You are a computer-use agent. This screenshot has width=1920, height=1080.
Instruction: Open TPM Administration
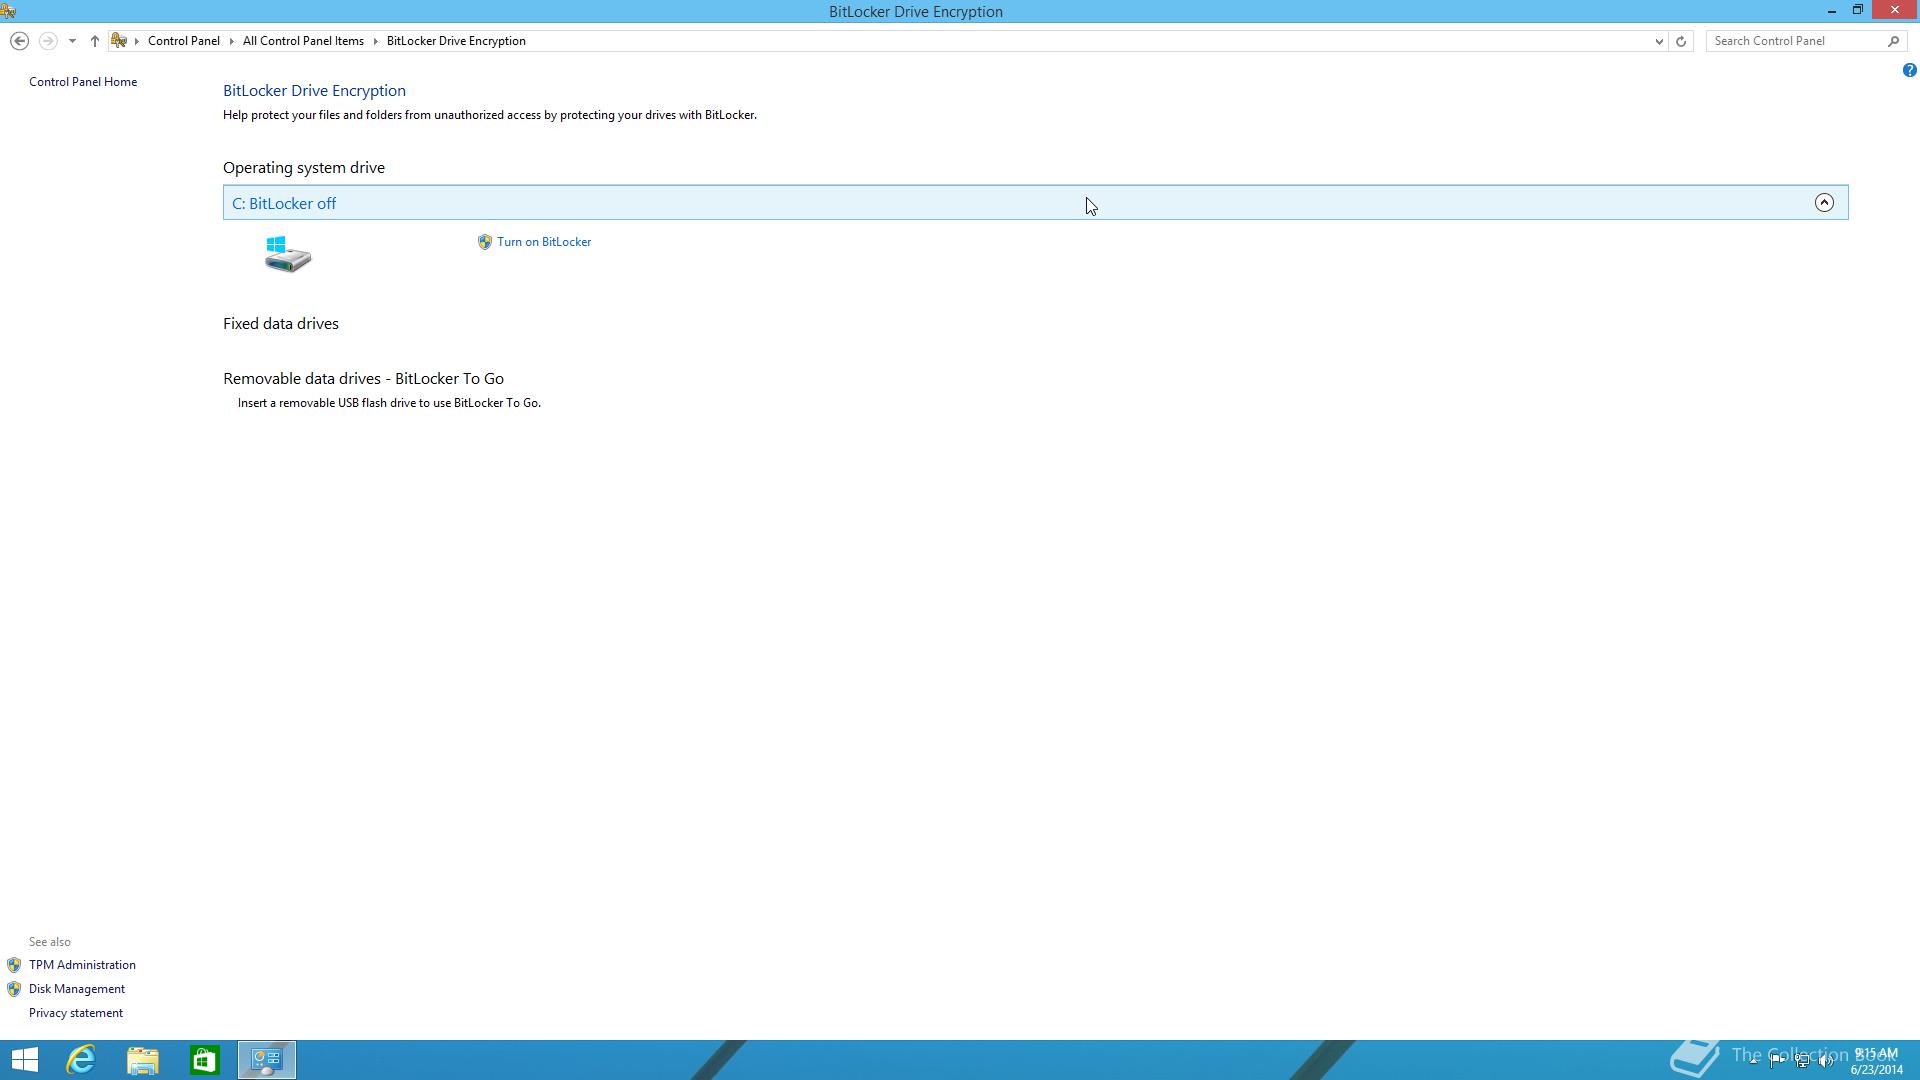tap(82, 965)
